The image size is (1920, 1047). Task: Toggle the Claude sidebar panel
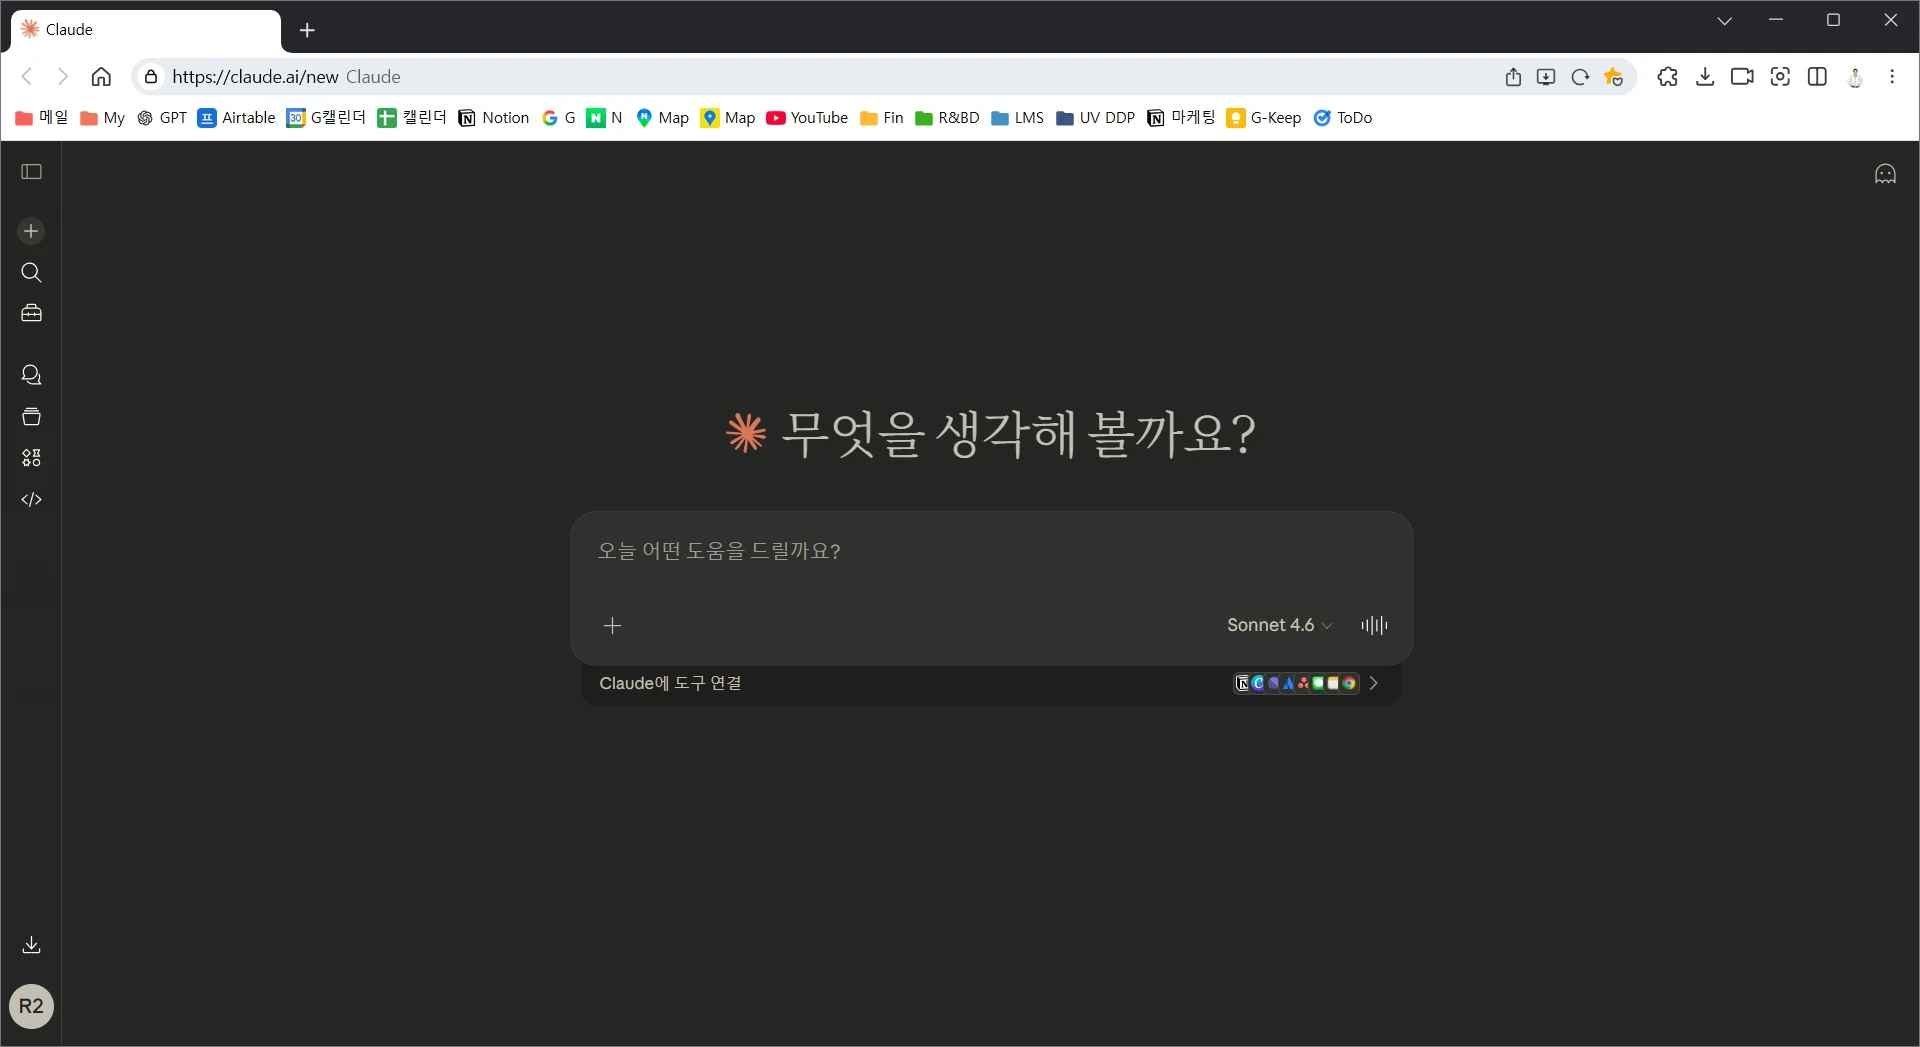point(32,172)
